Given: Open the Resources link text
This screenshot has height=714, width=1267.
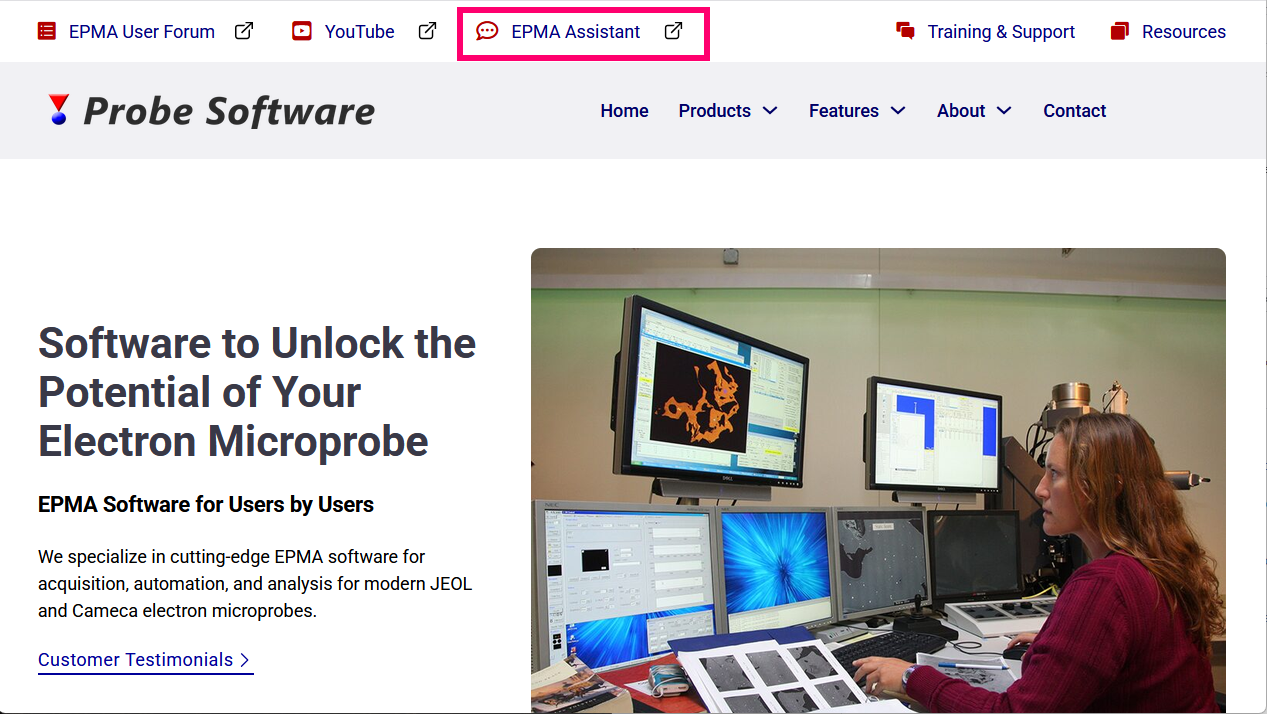Looking at the screenshot, I should 1184,32.
